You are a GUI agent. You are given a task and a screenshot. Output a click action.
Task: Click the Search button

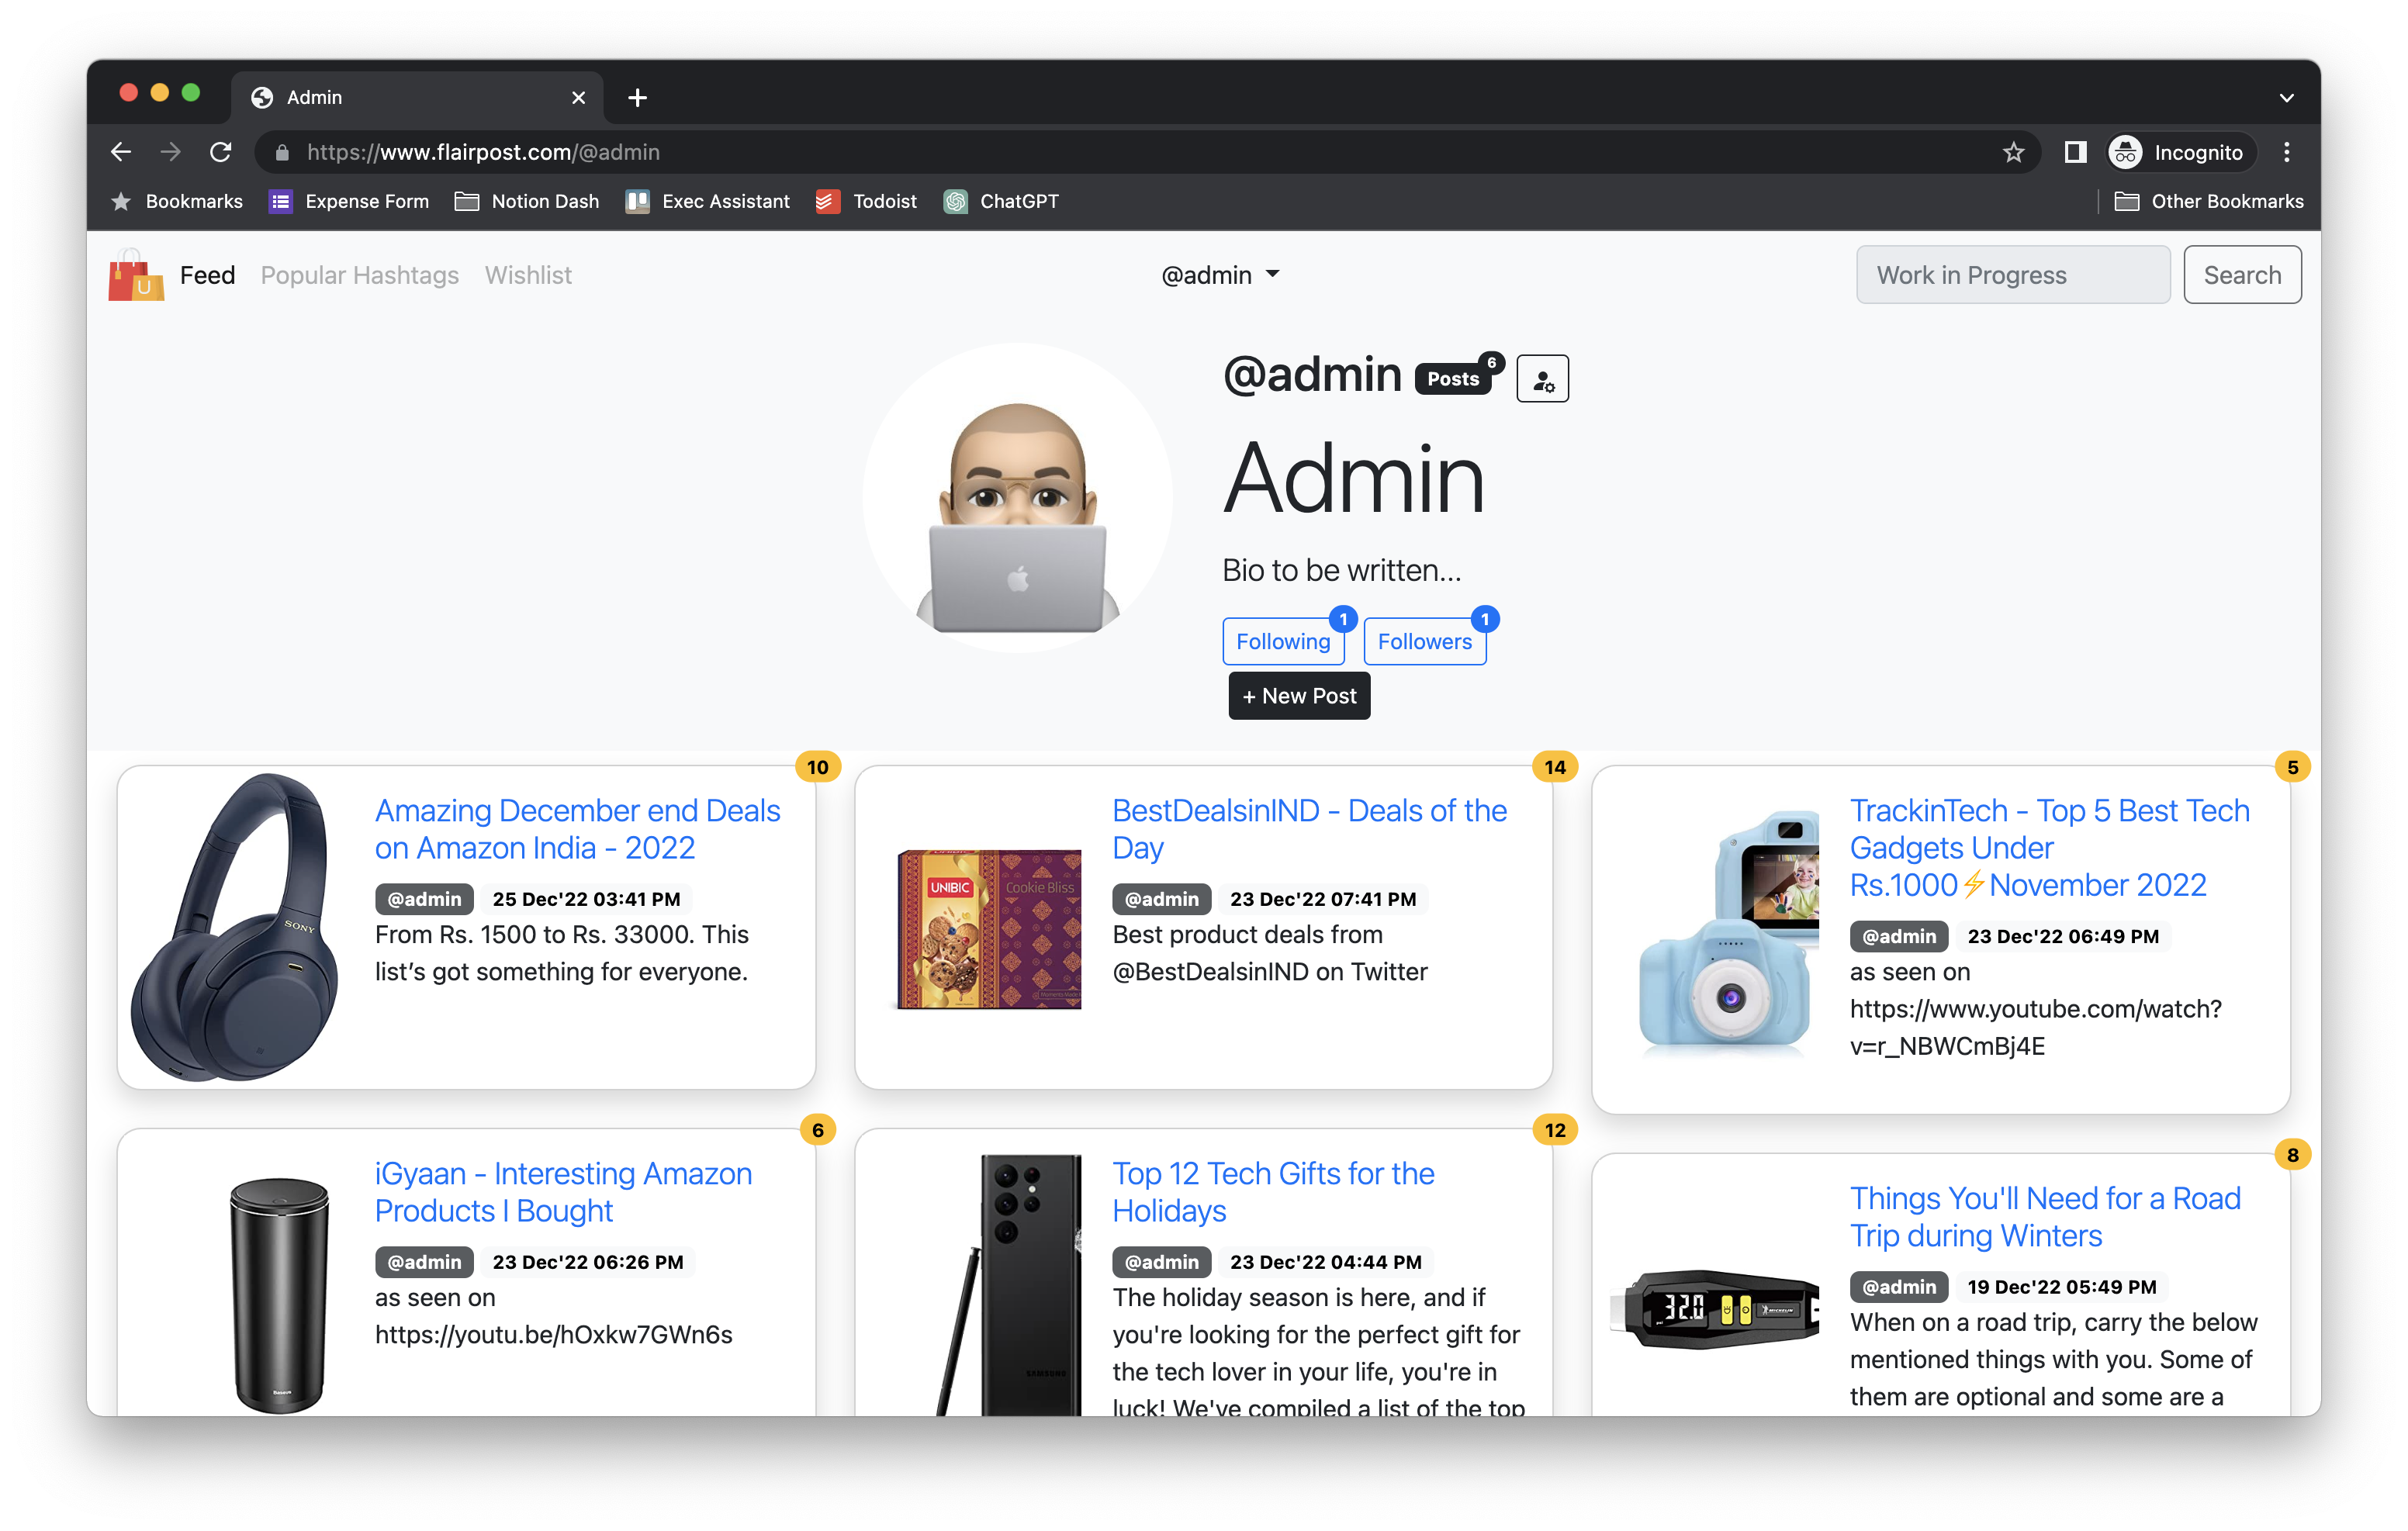(x=2241, y=275)
